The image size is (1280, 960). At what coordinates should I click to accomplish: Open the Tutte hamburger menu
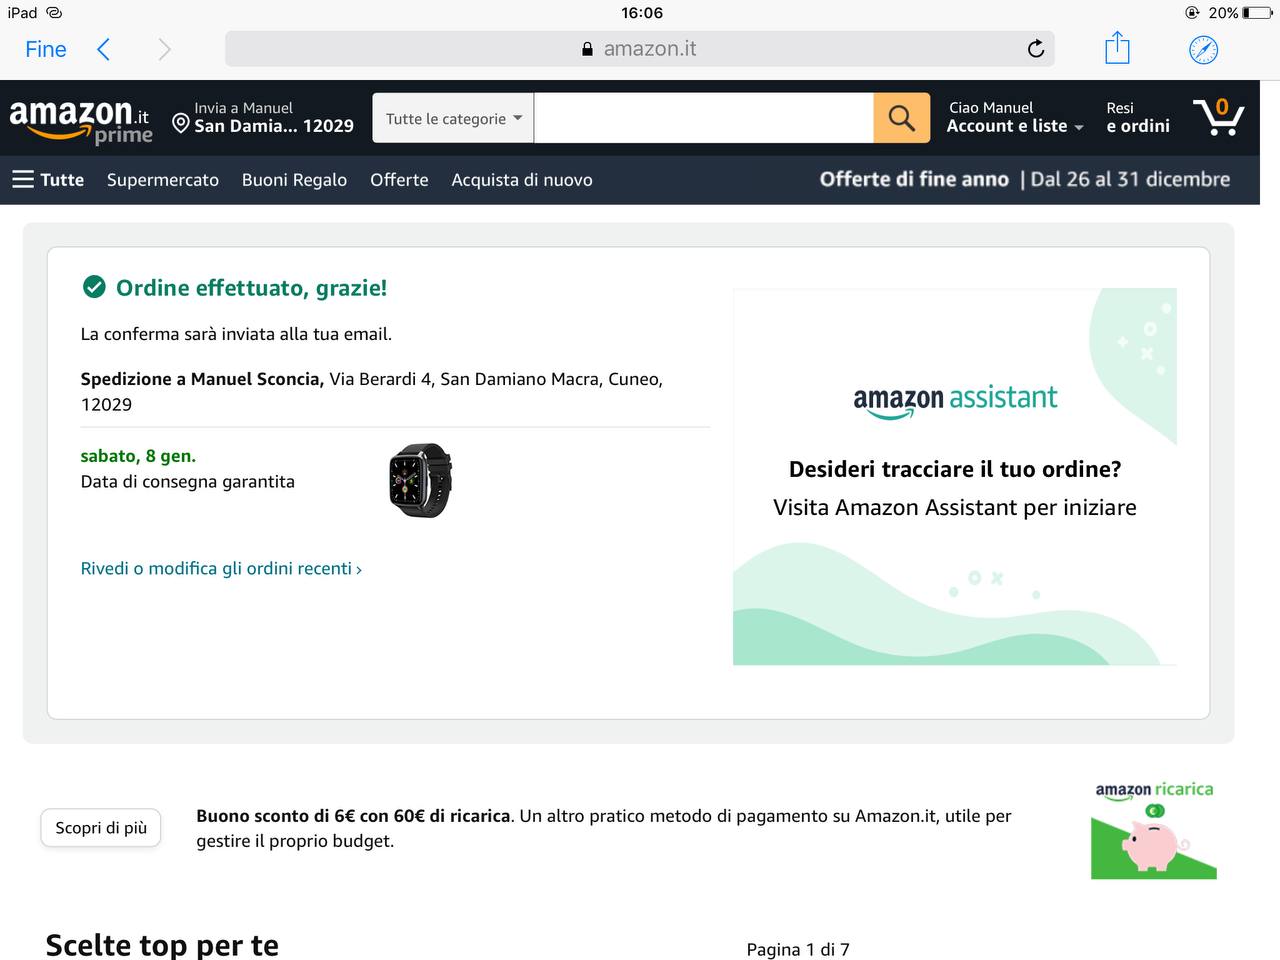[48, 180]
